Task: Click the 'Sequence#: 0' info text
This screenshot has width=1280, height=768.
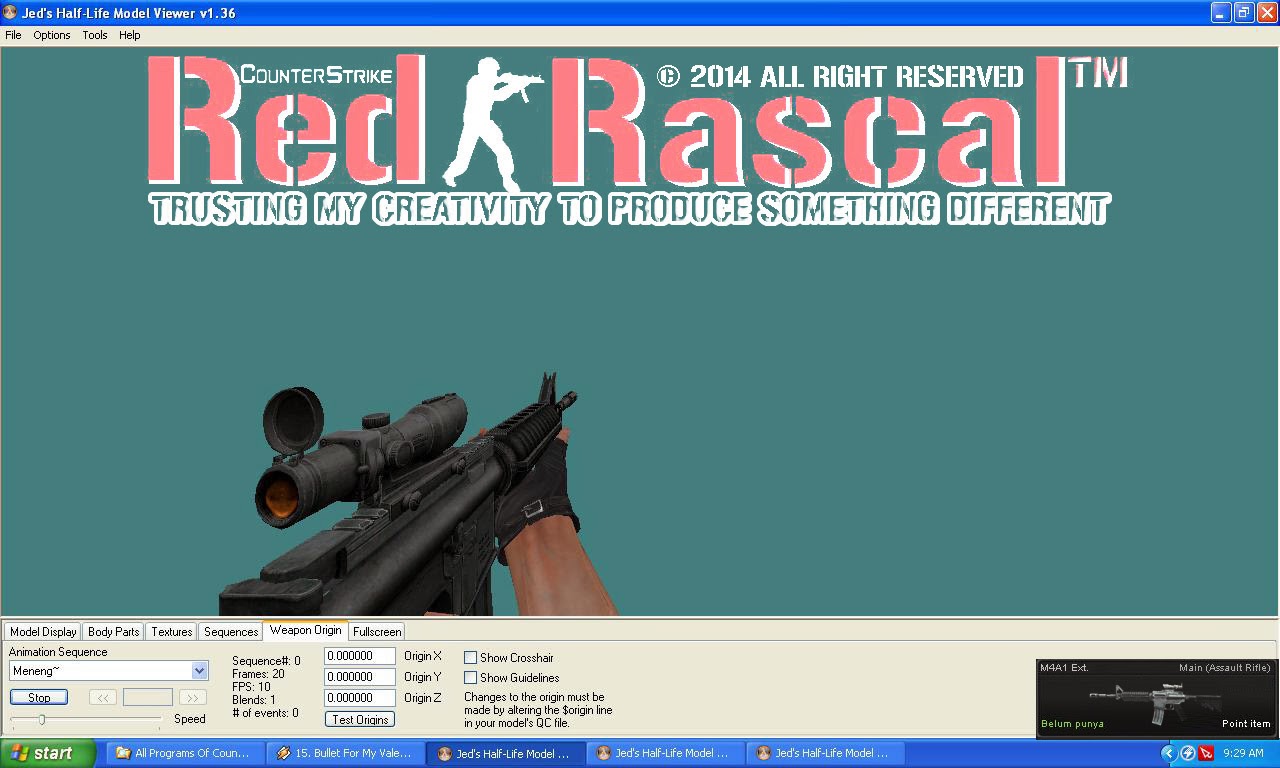Action: point(266,661)
